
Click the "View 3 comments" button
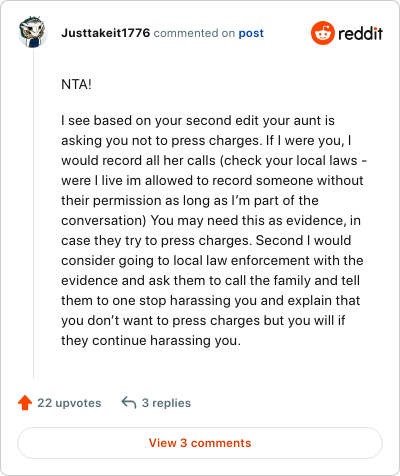click(200, 443)
